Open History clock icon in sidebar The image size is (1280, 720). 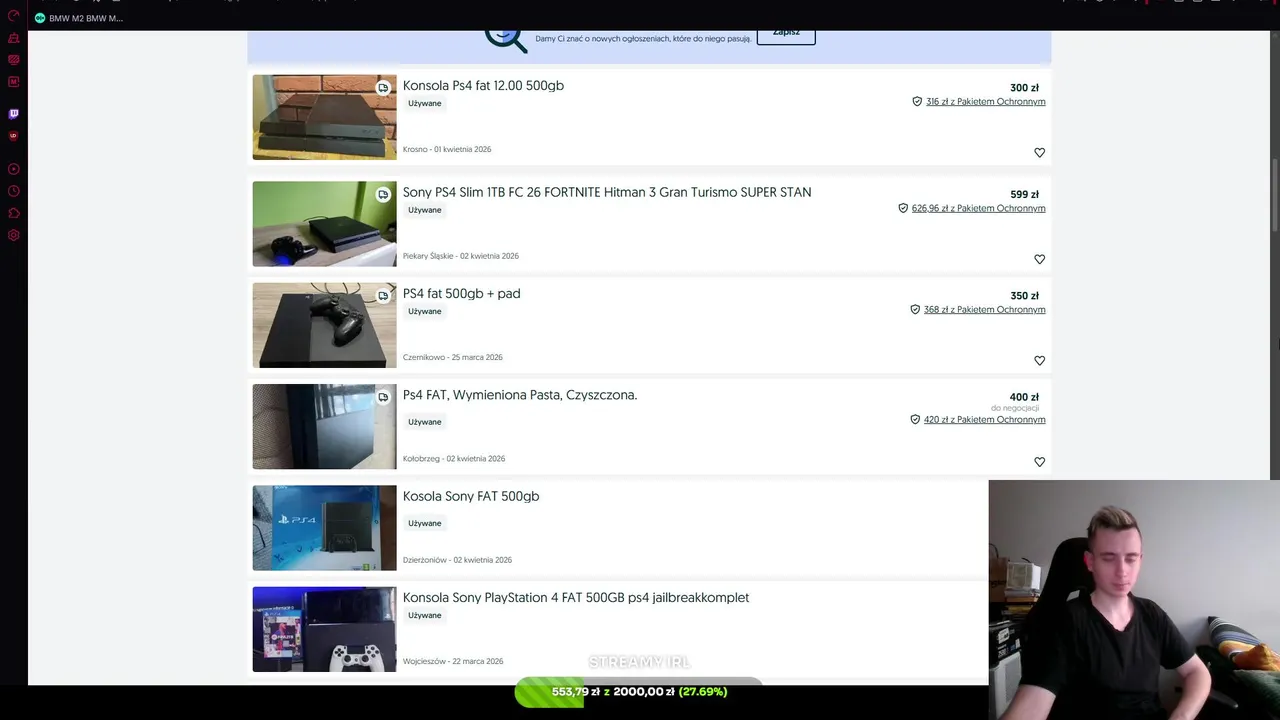point(14,191)
